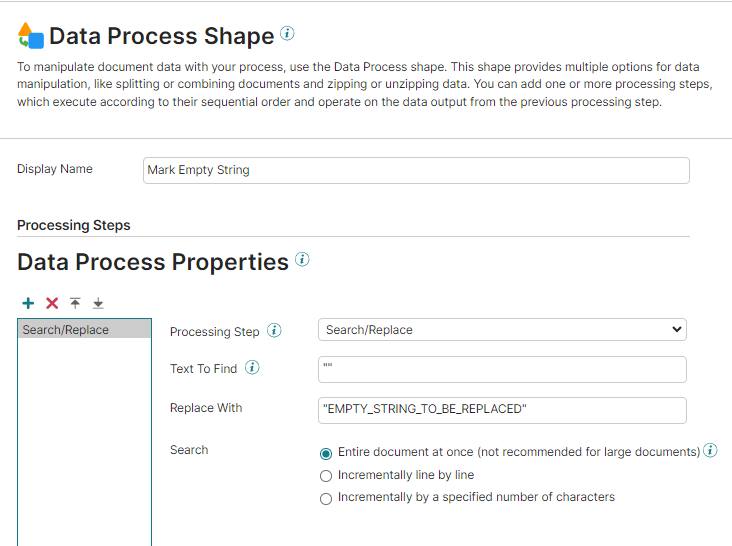
Task: Open info icon beside Entire document option
Action: pos(710,451)
